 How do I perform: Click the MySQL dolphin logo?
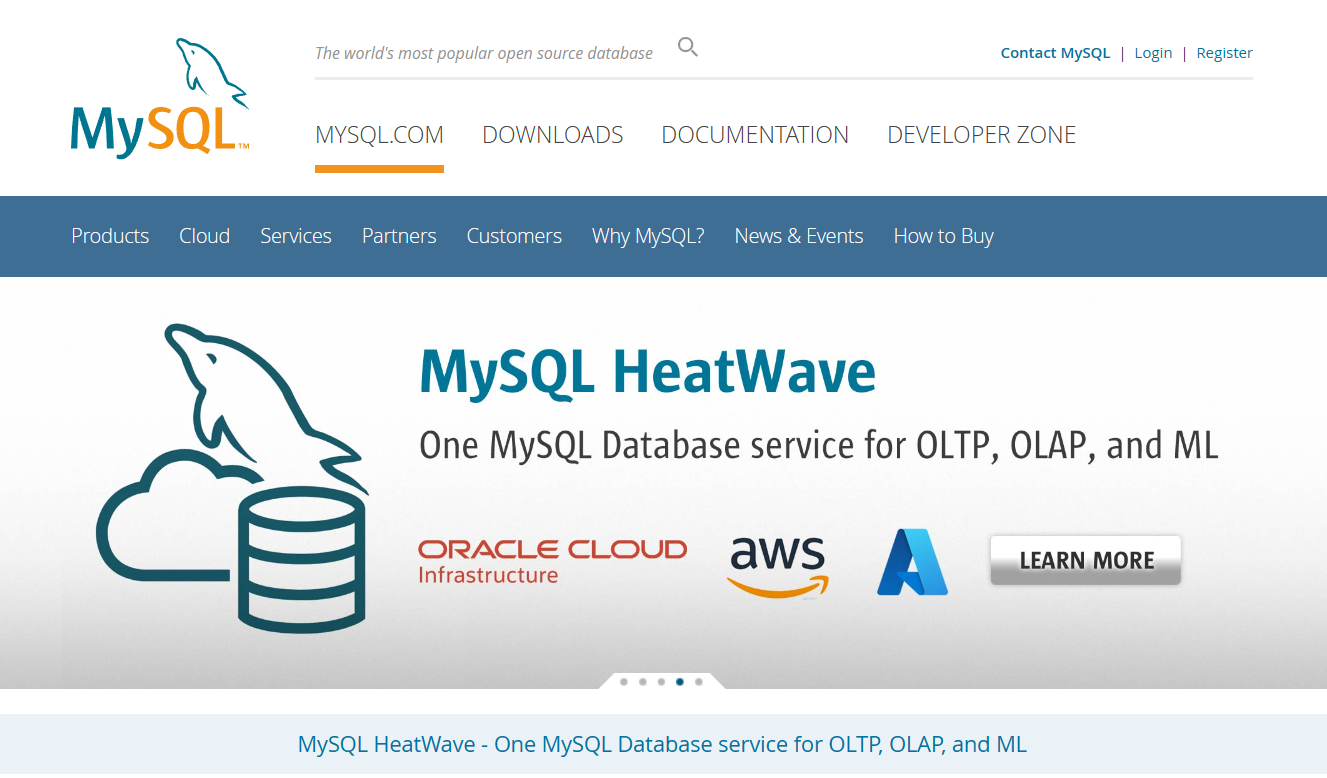[x=160, y=98]
